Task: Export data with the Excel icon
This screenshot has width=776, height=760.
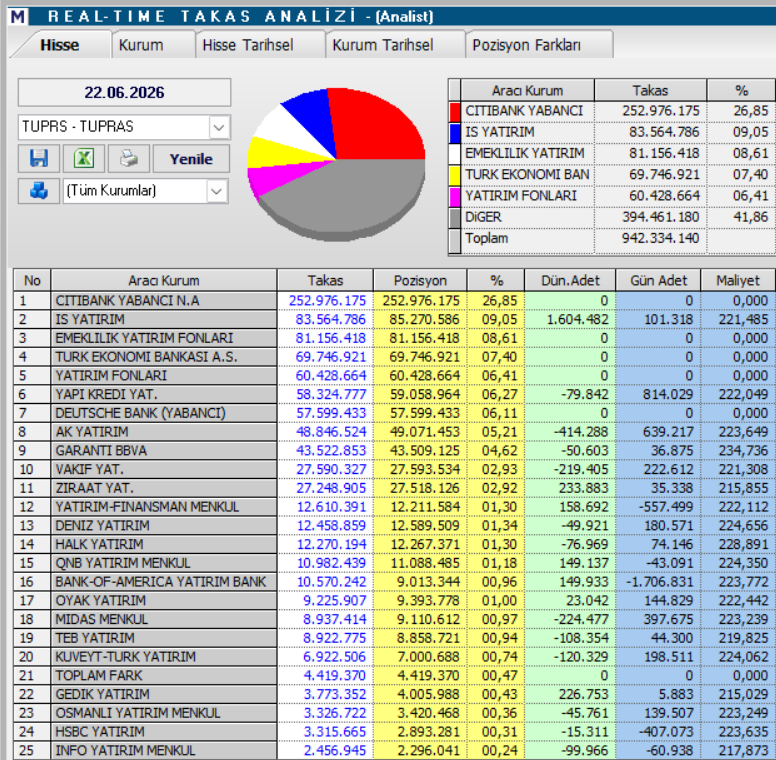Action: (x=84, y=159)
